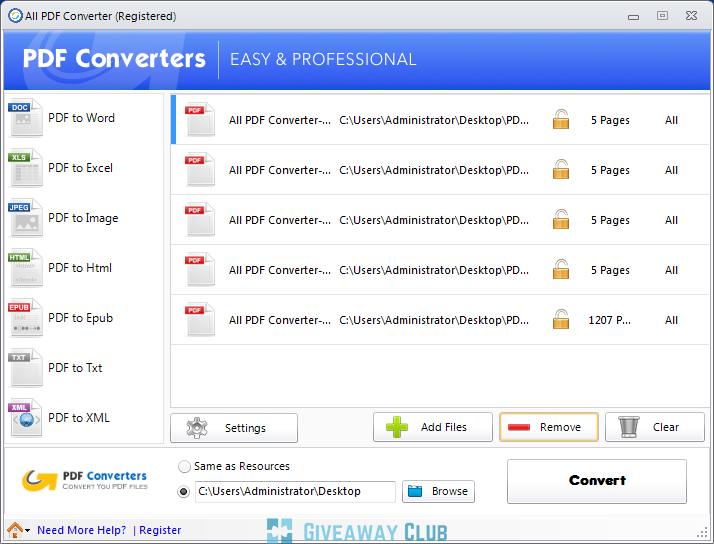Switch to PDF to Html mode
The height and width of the screenshot is (544, 714).
click(80, 268)
